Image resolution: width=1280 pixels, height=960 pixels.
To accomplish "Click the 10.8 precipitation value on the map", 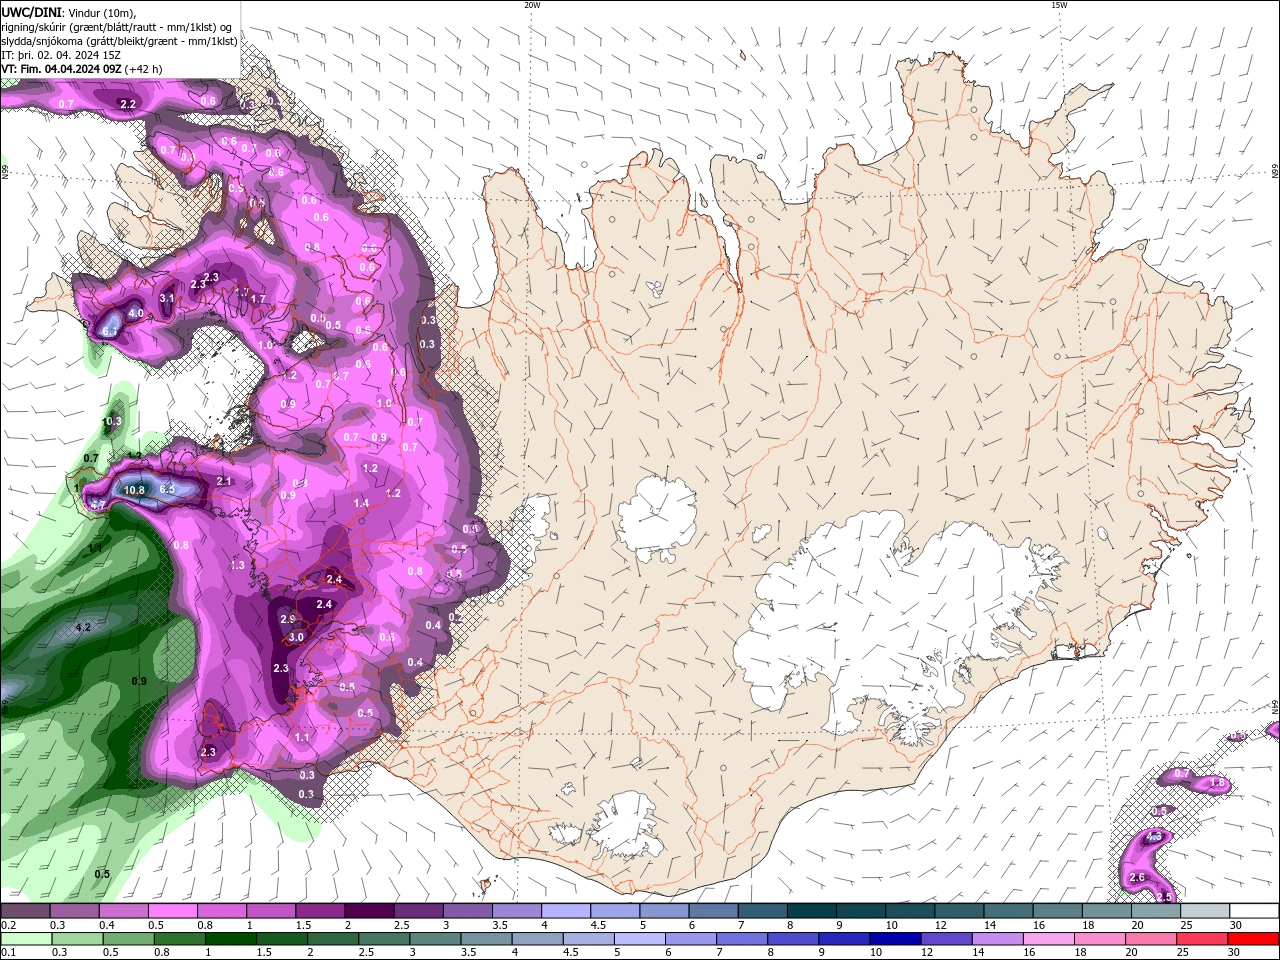I will click(x=134, y=490).
